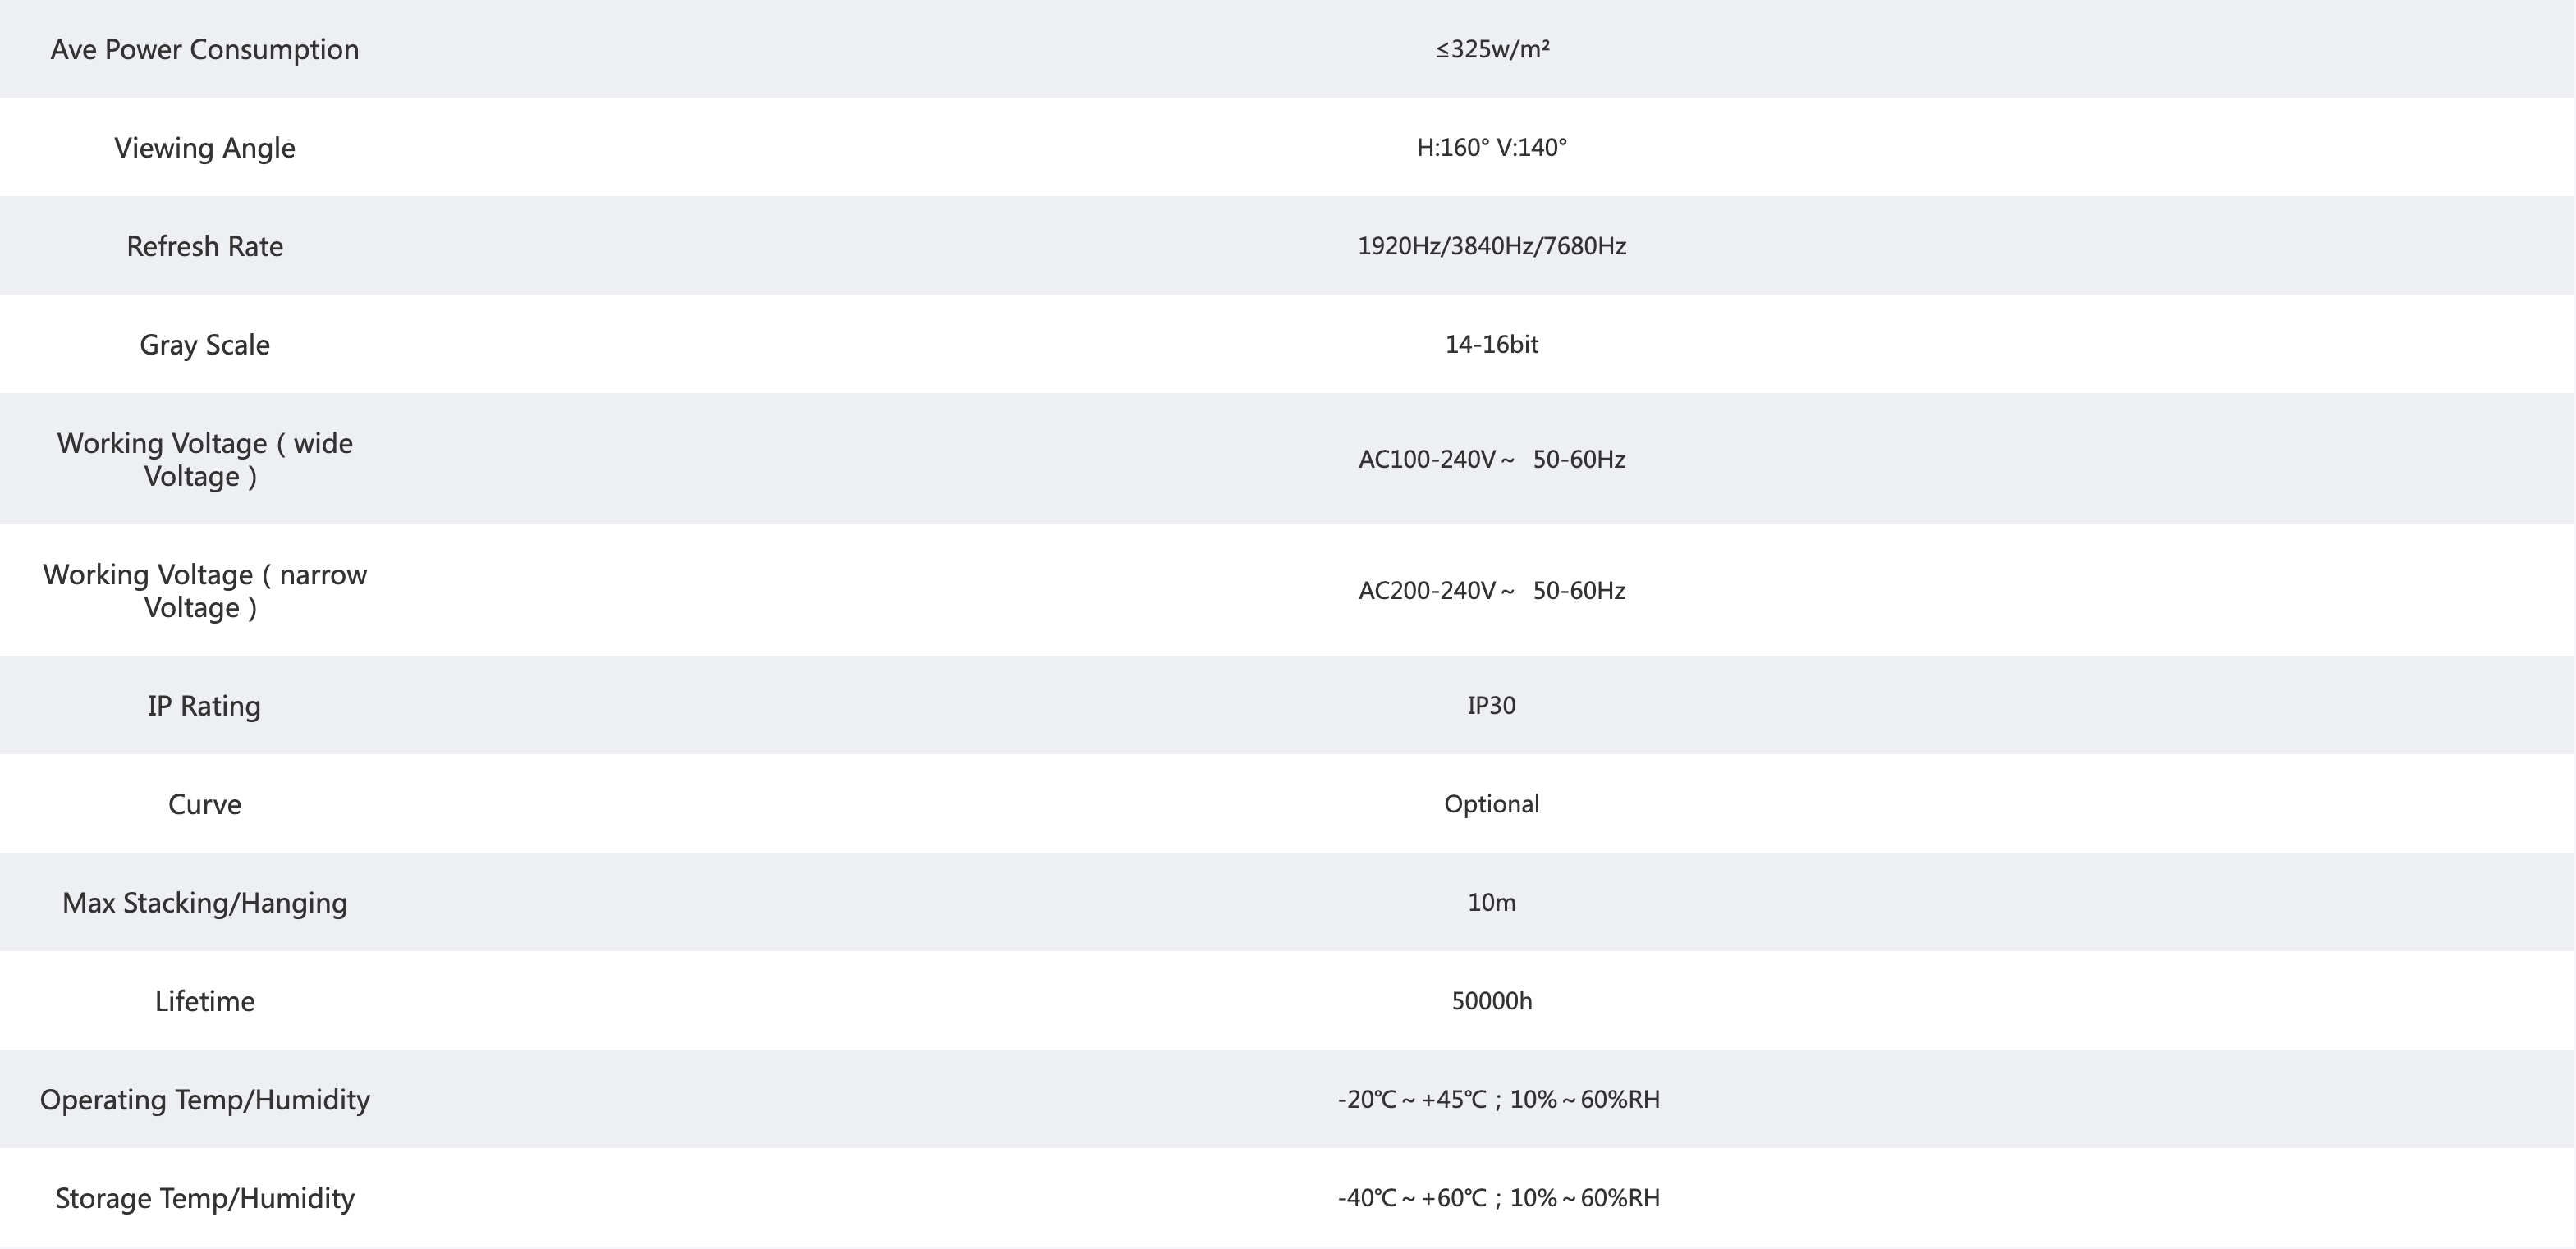Select the 14-16bit value
Screen dimensions: 2576x1249
click(x=1492, y=345)
